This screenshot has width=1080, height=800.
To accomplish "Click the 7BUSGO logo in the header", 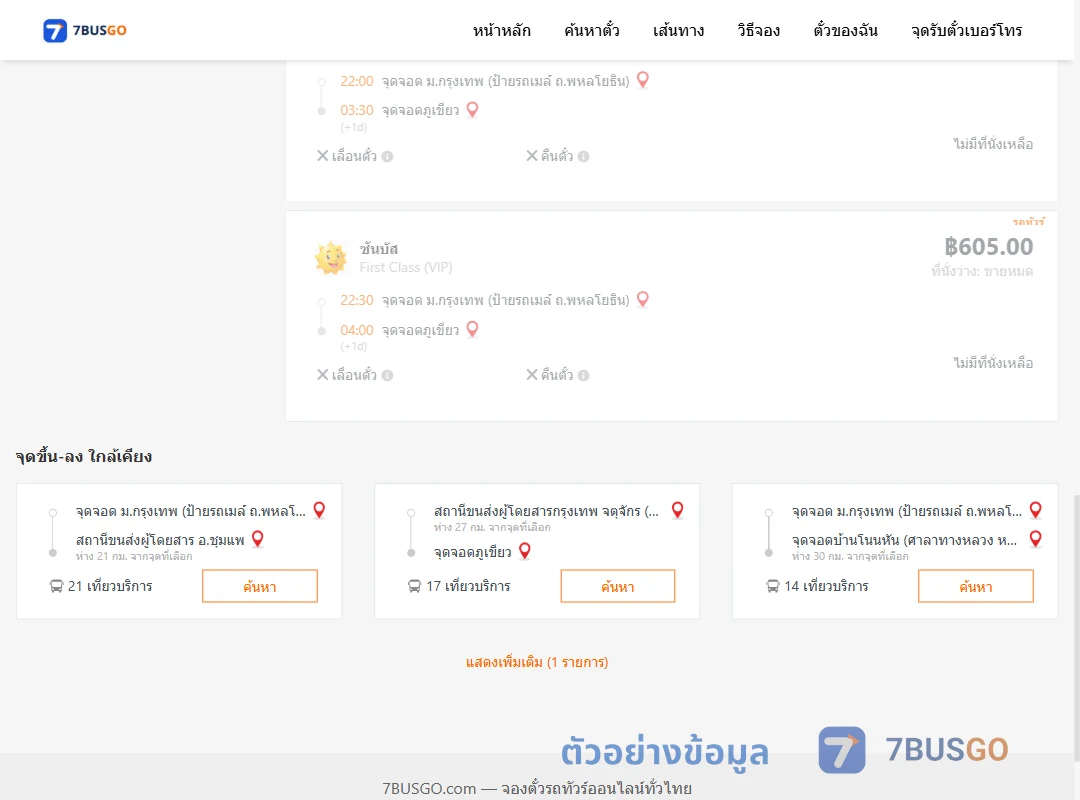I will coord(85,30).
